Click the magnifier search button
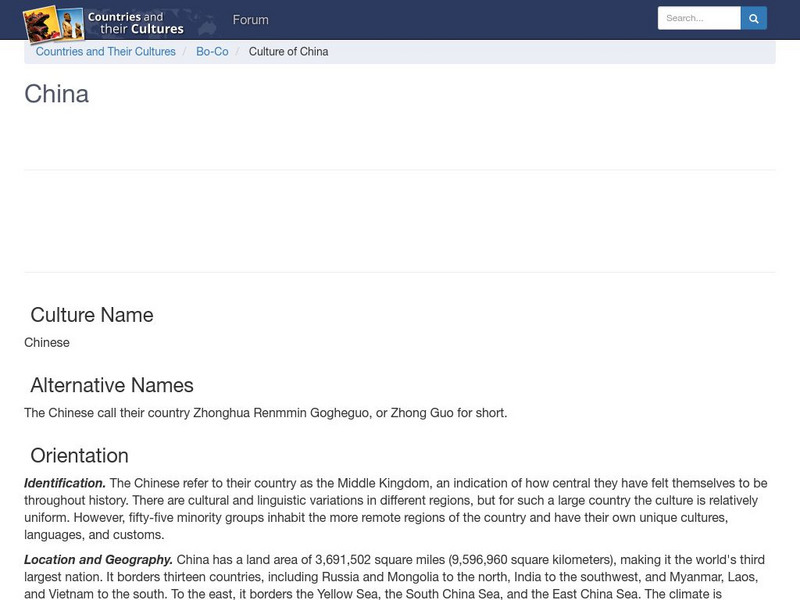The width and height of the screenshot is (800, 600). click(x=754, y=18)
